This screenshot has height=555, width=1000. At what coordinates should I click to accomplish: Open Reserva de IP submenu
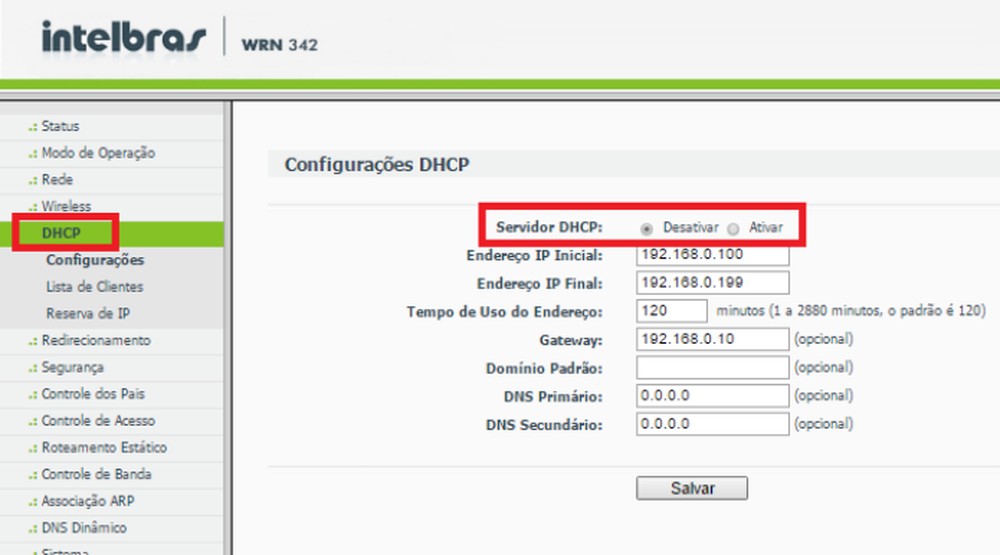pyautogui.click(x=88, y=314)
